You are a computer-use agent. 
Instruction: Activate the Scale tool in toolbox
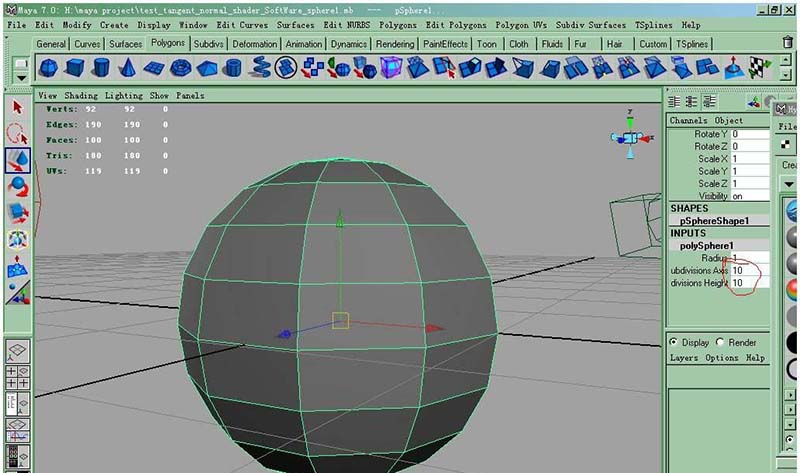(x=18, y=213)
